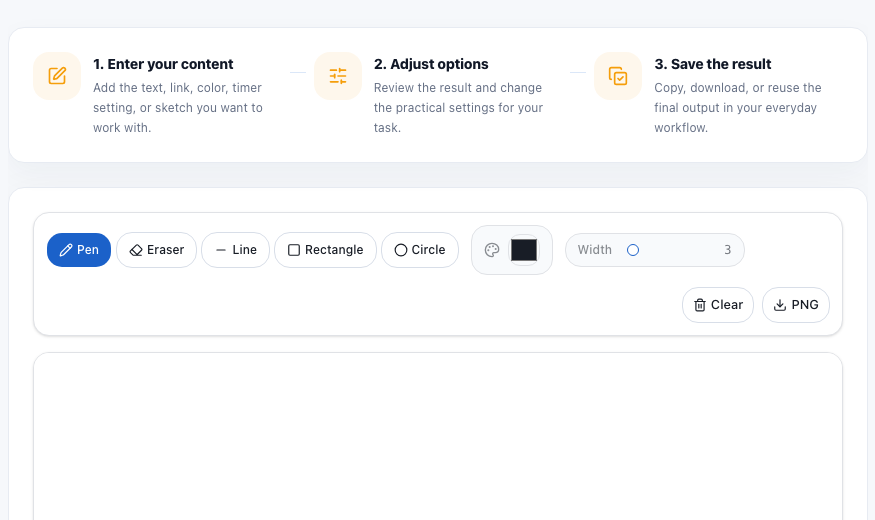
Task: Click the edit pencil icon for step 1
Action: tap(57, 76)
